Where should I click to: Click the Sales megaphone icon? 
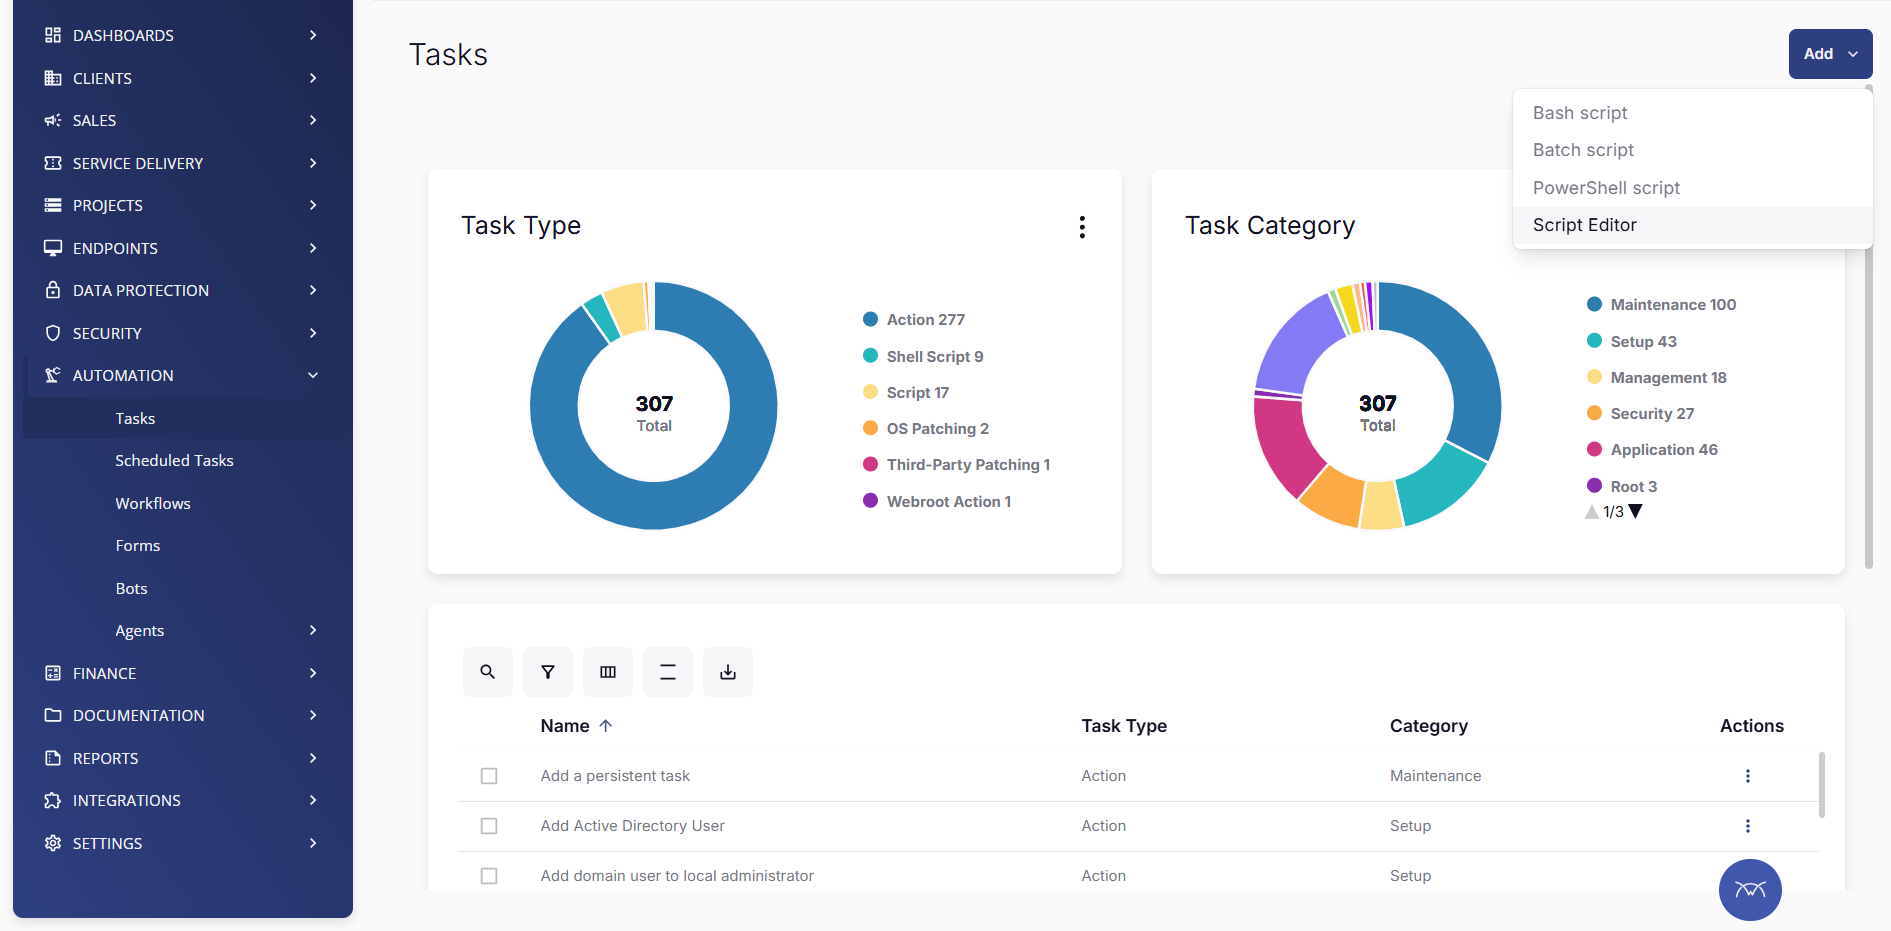click(53, 120)
